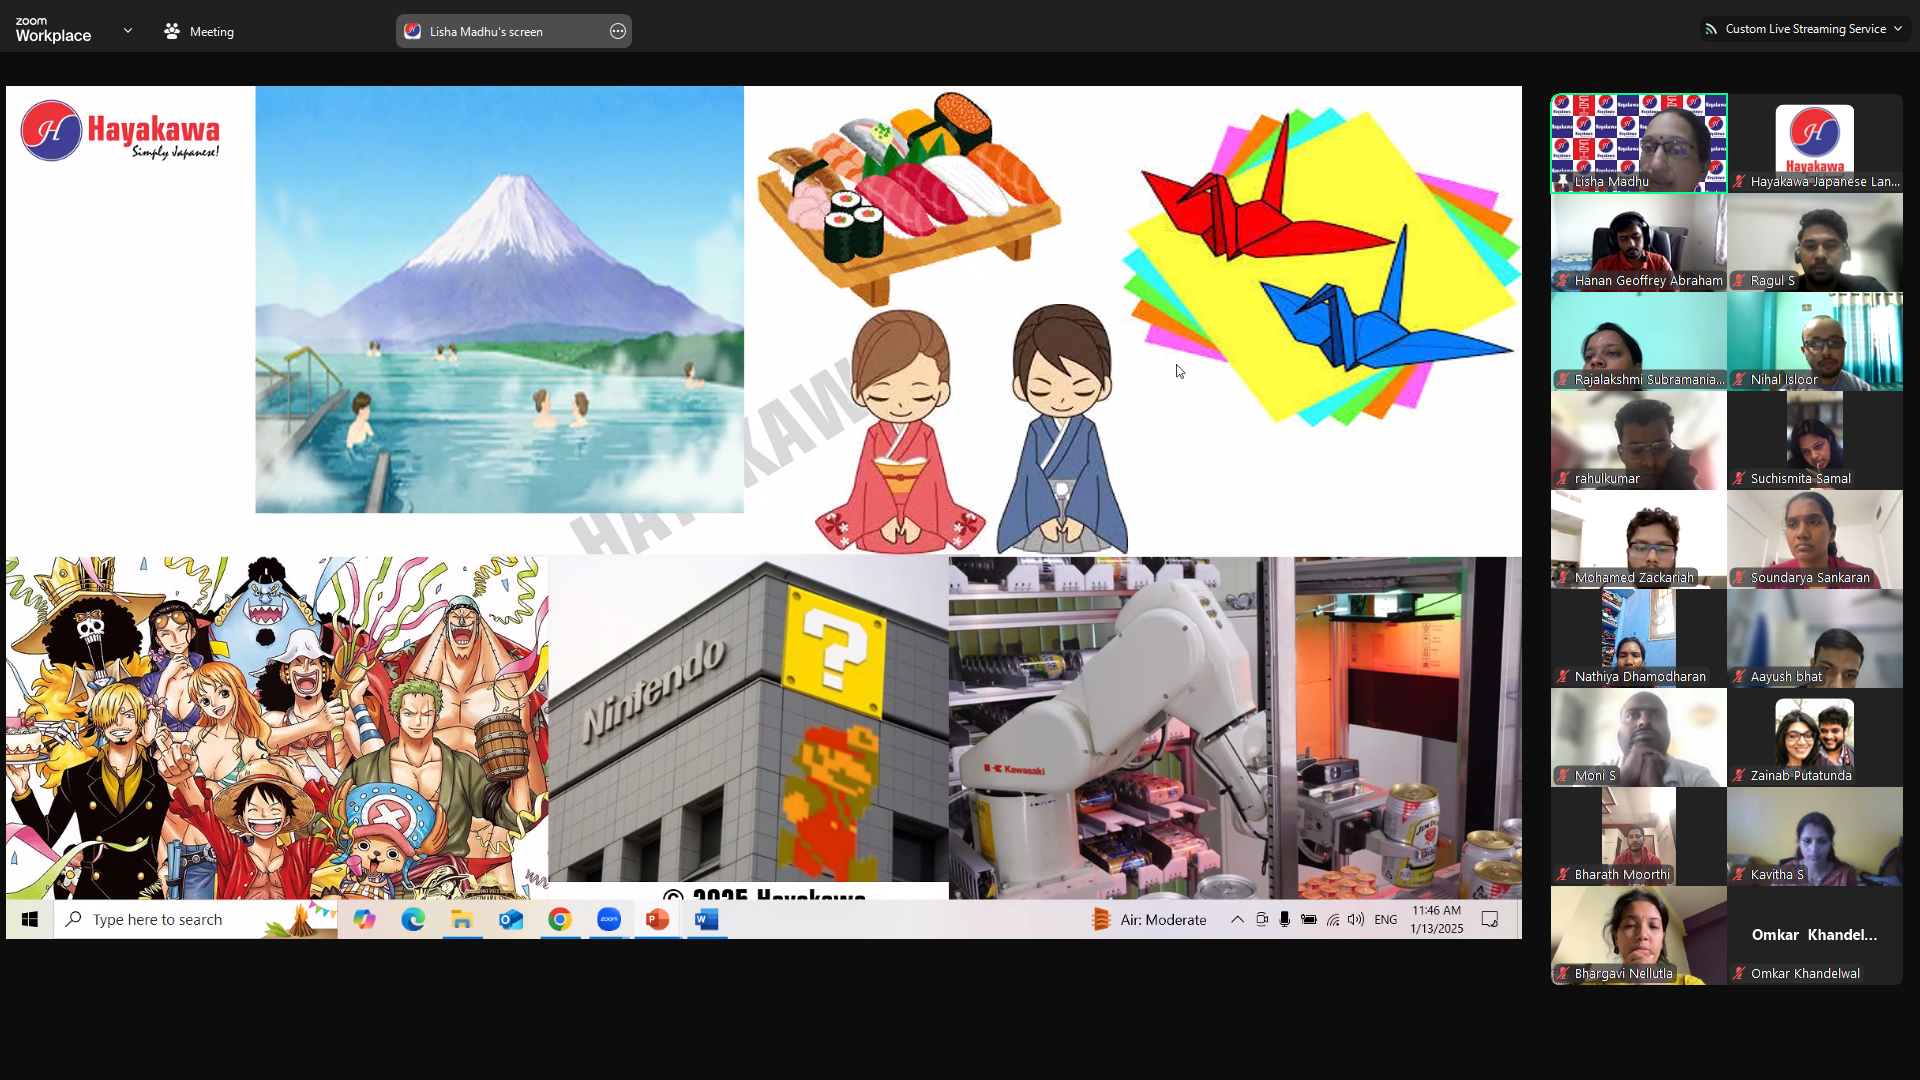Image resolution: width=1920 pixels, height=1080 pixels.
Task: Select Bhargavi Nellutla's video tile
Action: tap(1639, 935)
